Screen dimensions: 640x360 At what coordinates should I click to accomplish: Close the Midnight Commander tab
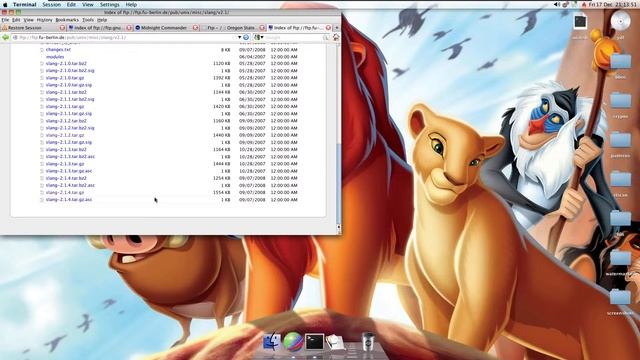196,28
